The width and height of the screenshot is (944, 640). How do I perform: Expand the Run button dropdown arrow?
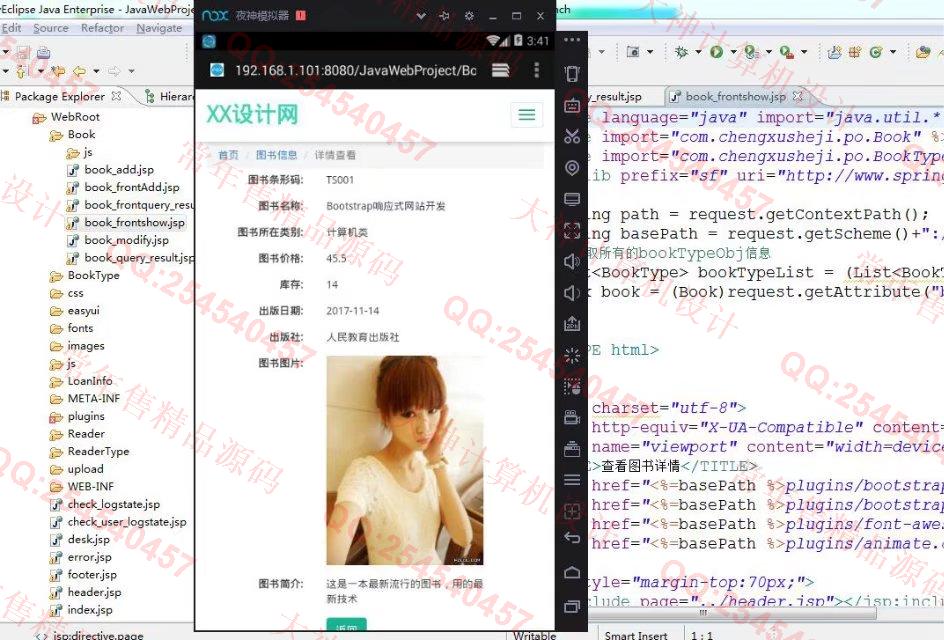point(733,52)
